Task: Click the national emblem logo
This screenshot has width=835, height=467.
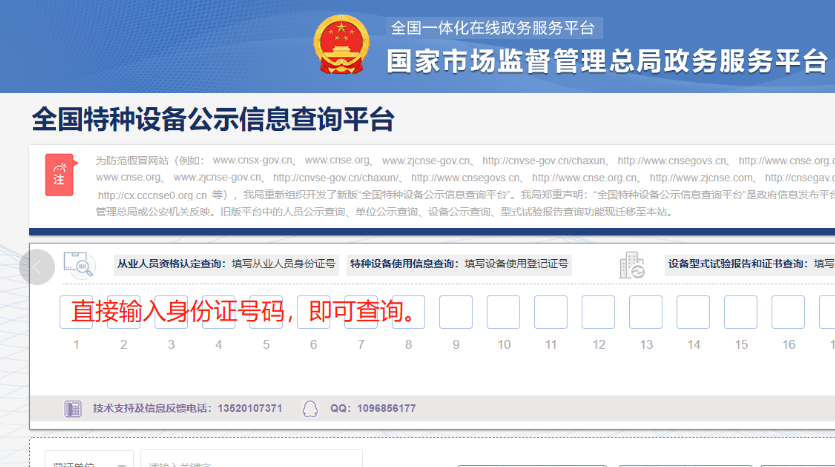Action: pos(341,46)
